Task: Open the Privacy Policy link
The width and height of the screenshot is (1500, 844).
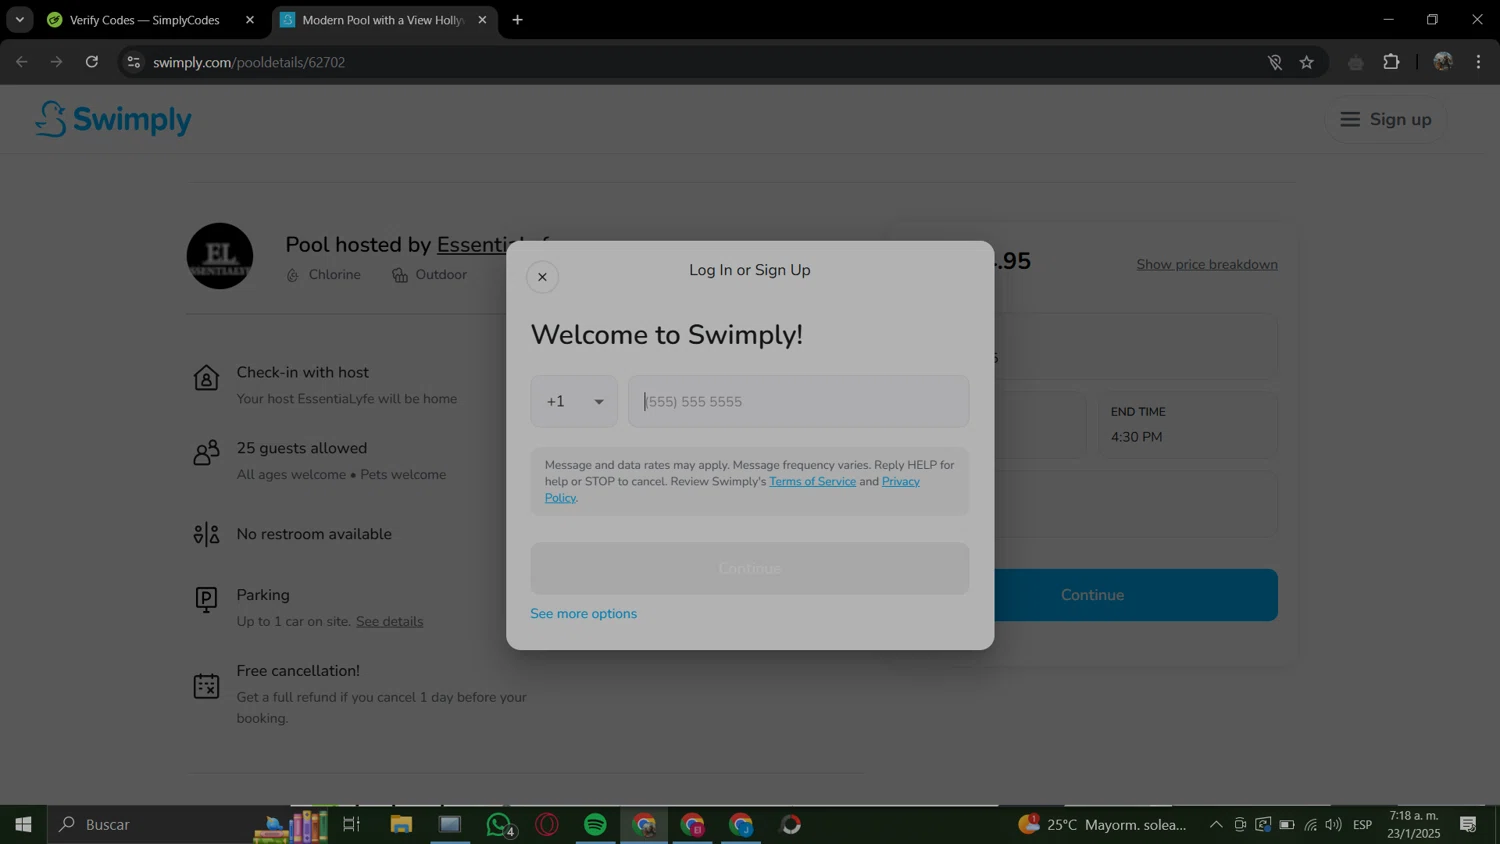Action: coord(900,481)
